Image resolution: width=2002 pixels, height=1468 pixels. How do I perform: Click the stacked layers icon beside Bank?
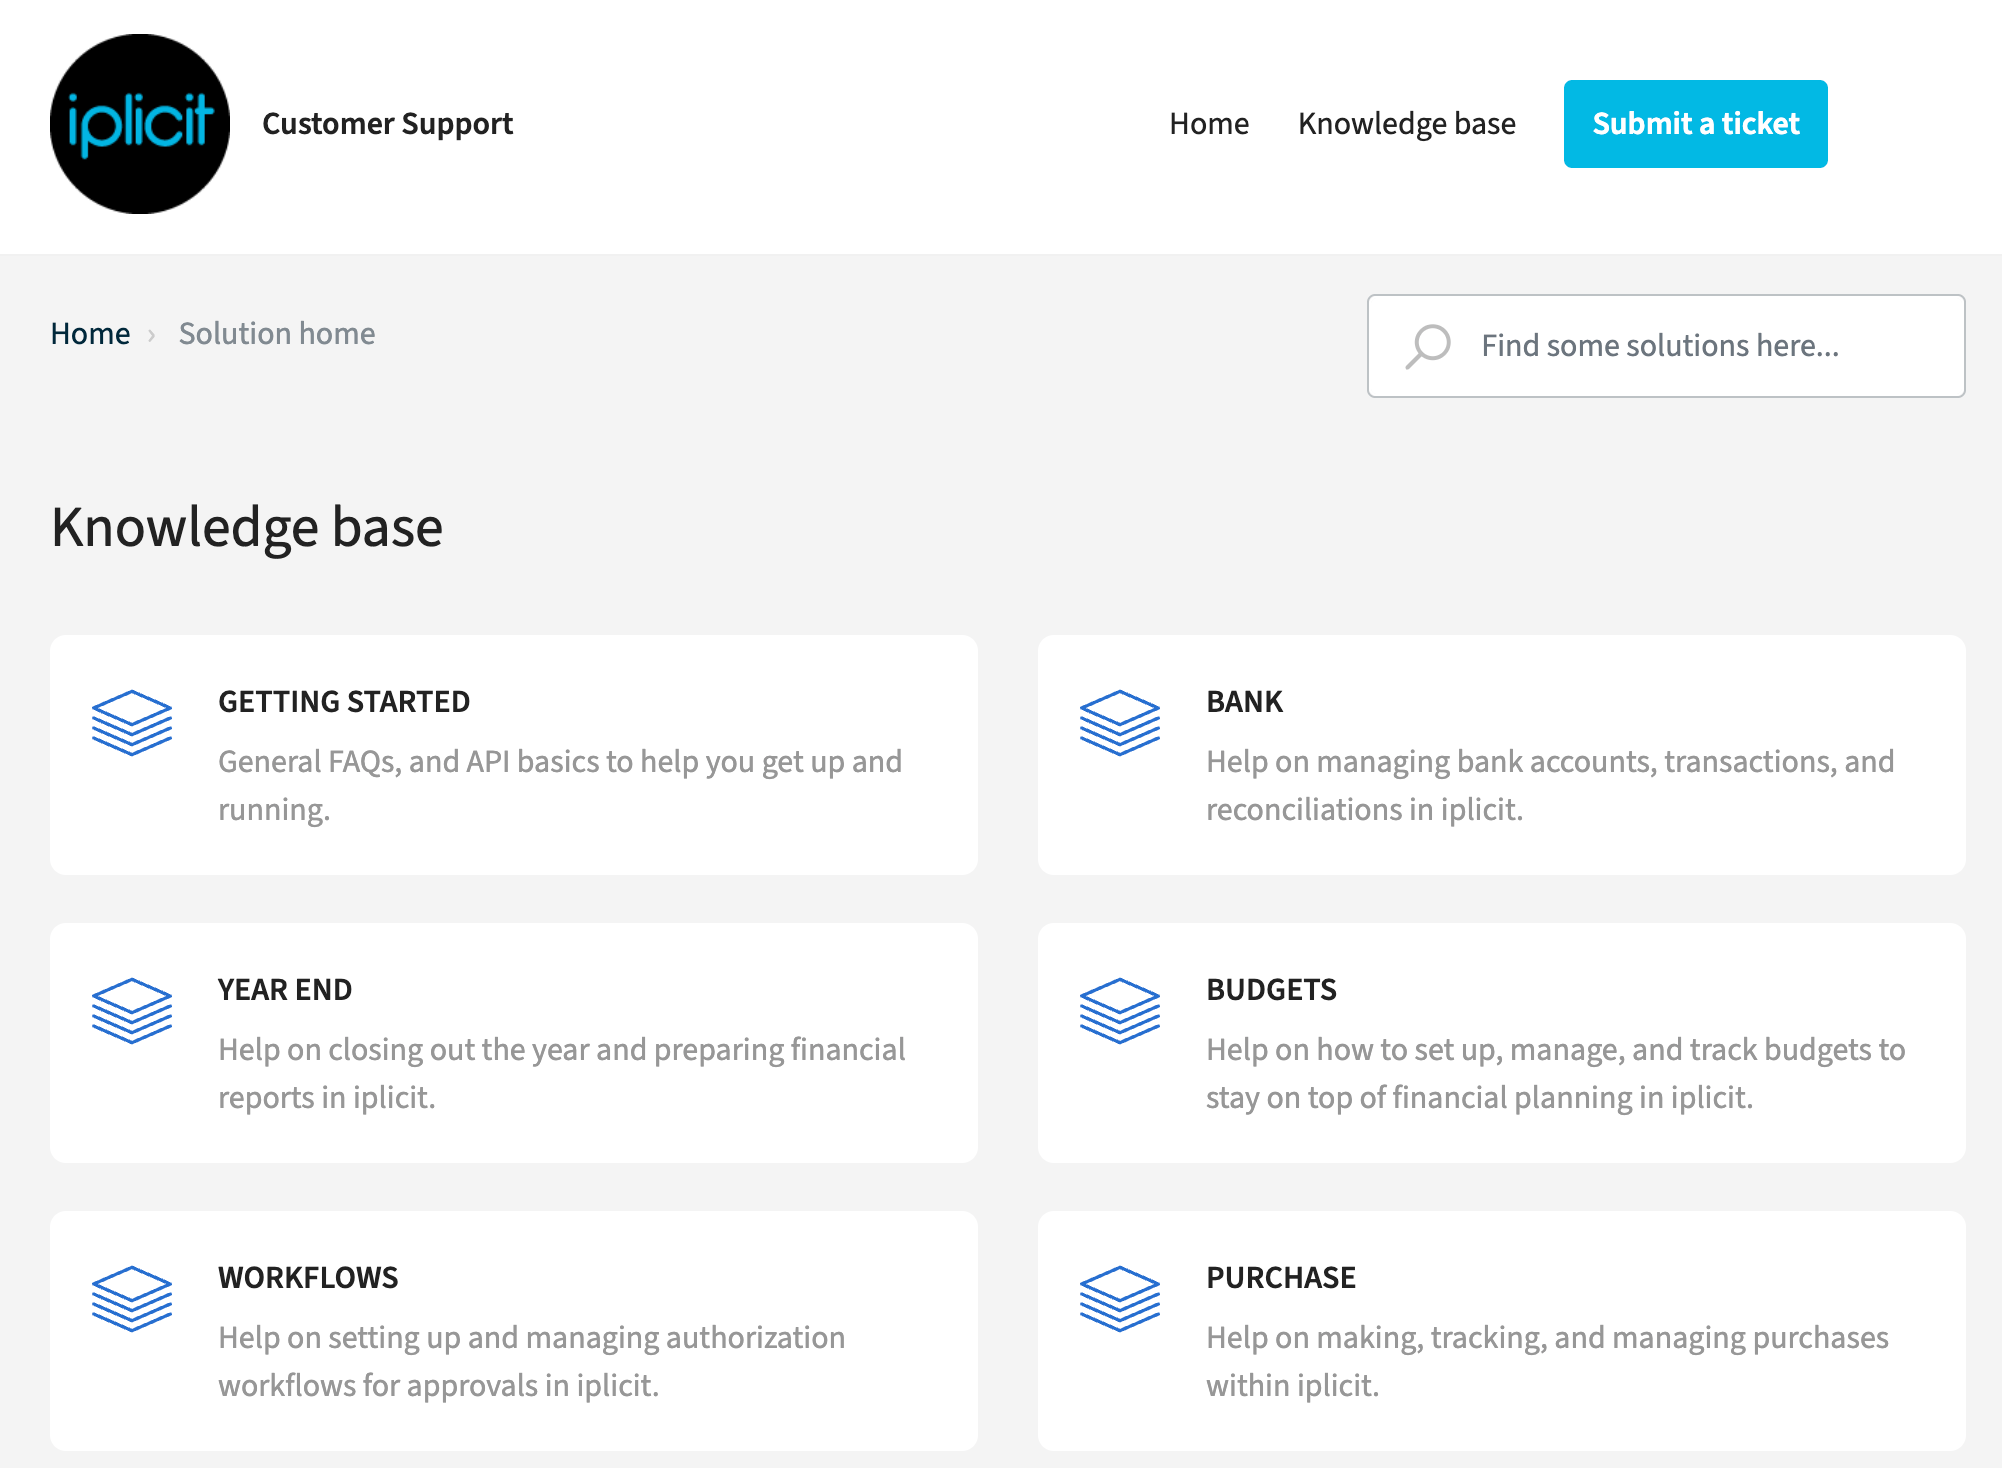coord(1120,723)
